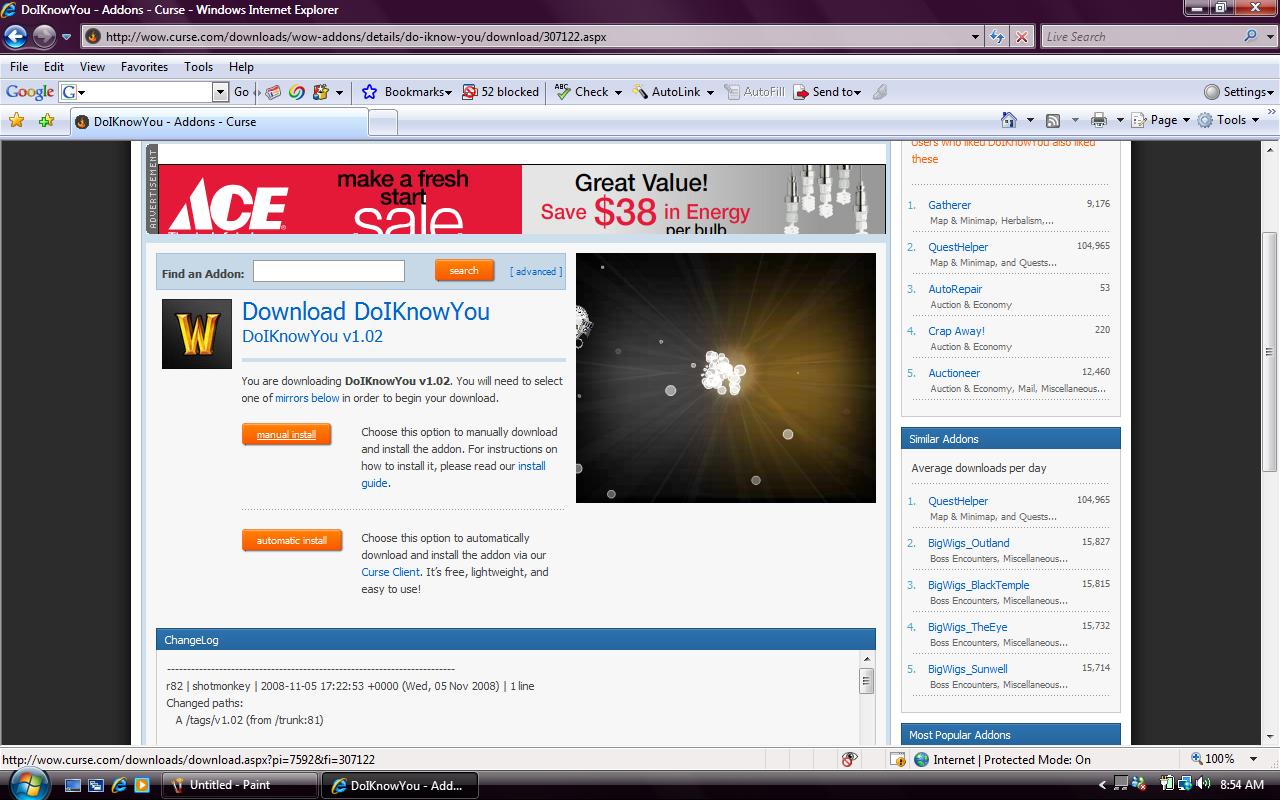The width and height of the screenshot is (1280, 800).
Task: Click the advanced search link
Action: (x=536, y=271)
